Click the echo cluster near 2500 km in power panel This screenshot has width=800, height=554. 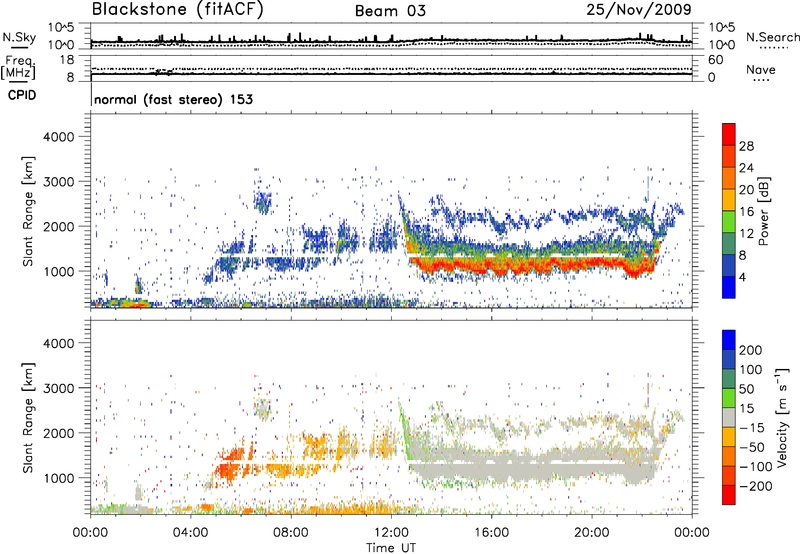(x=263, y=203)
